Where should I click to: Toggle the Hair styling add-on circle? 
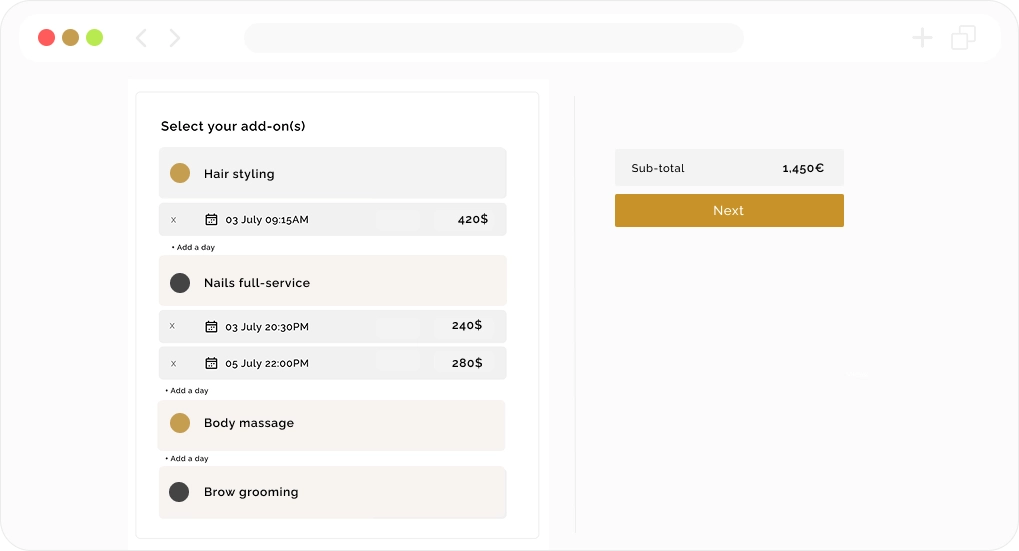coord(180,173)
